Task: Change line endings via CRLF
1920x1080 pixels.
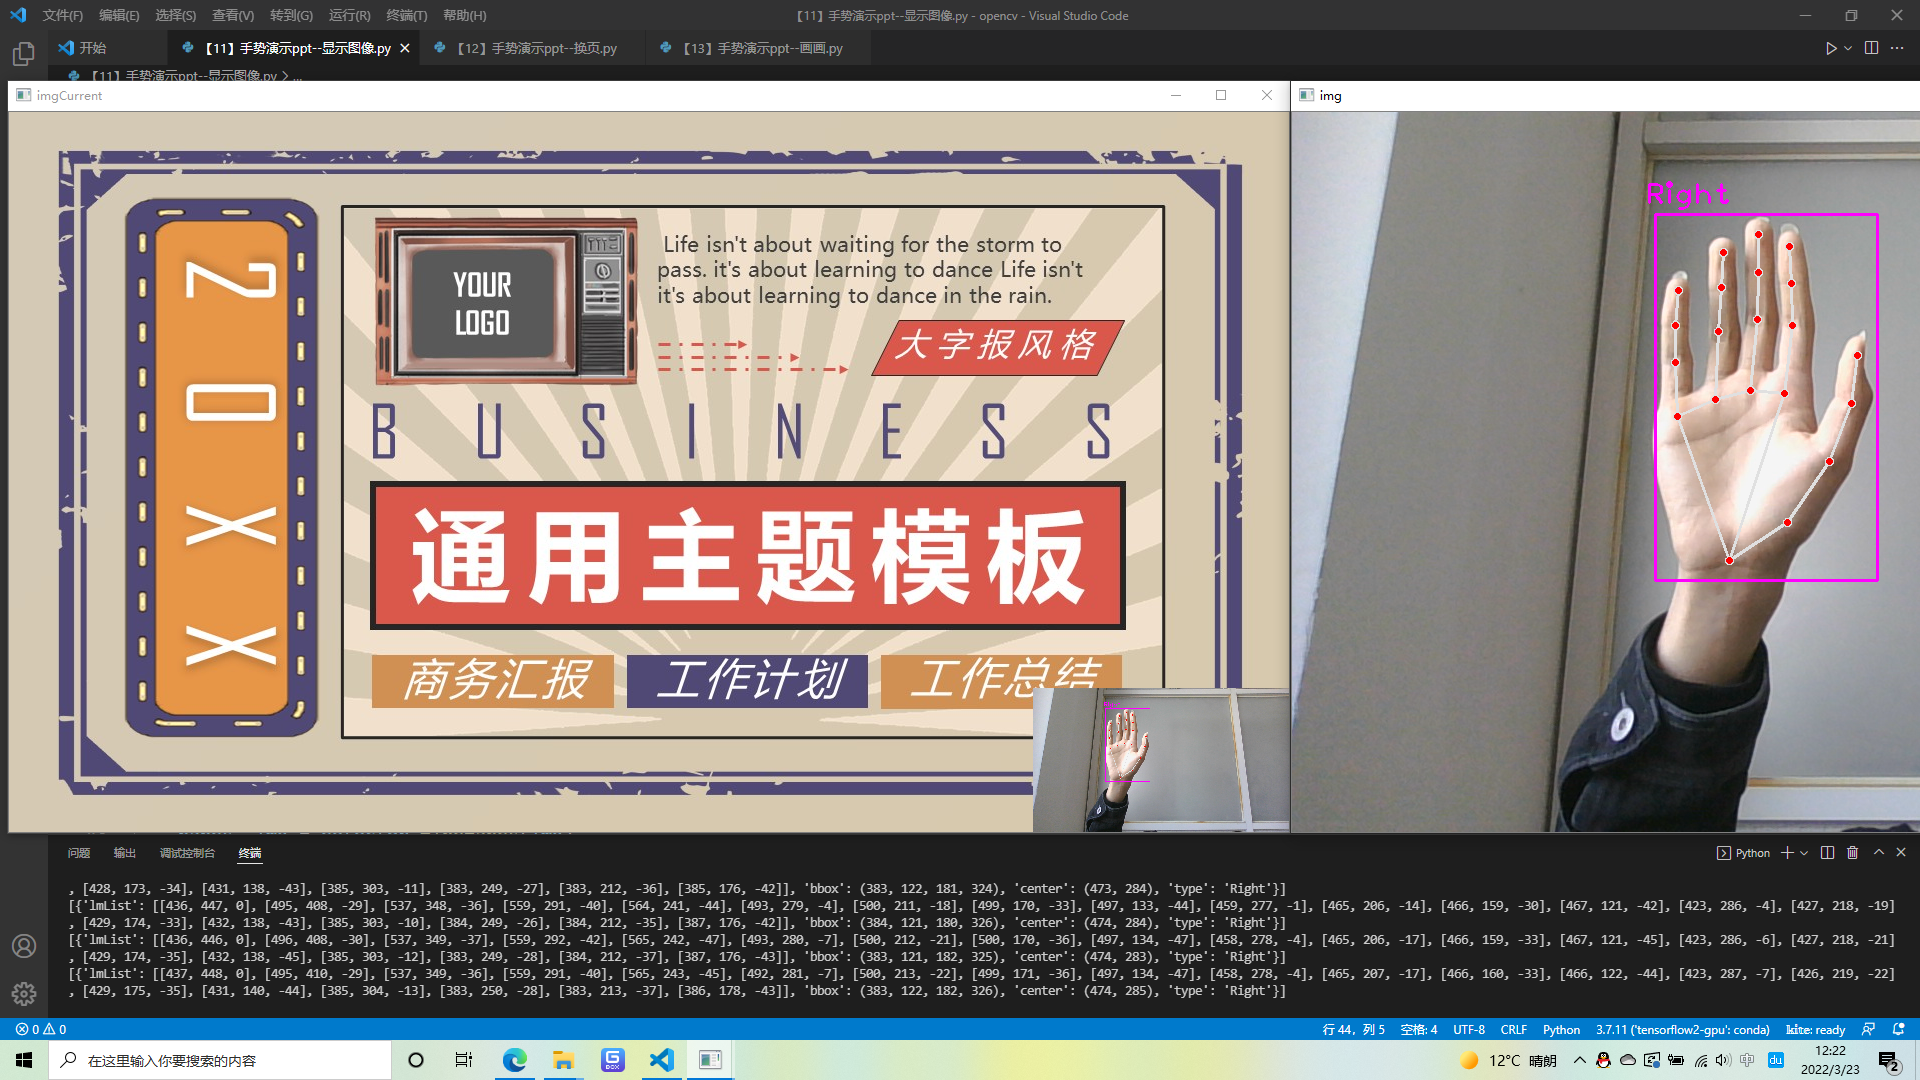Action: tap(1514, 1029)
